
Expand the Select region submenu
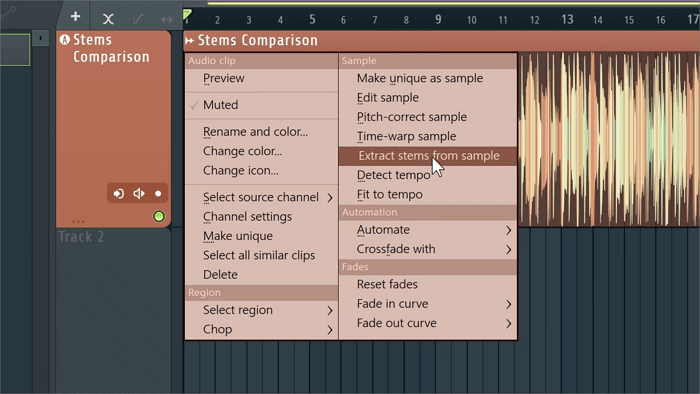(x=261, y=310)
